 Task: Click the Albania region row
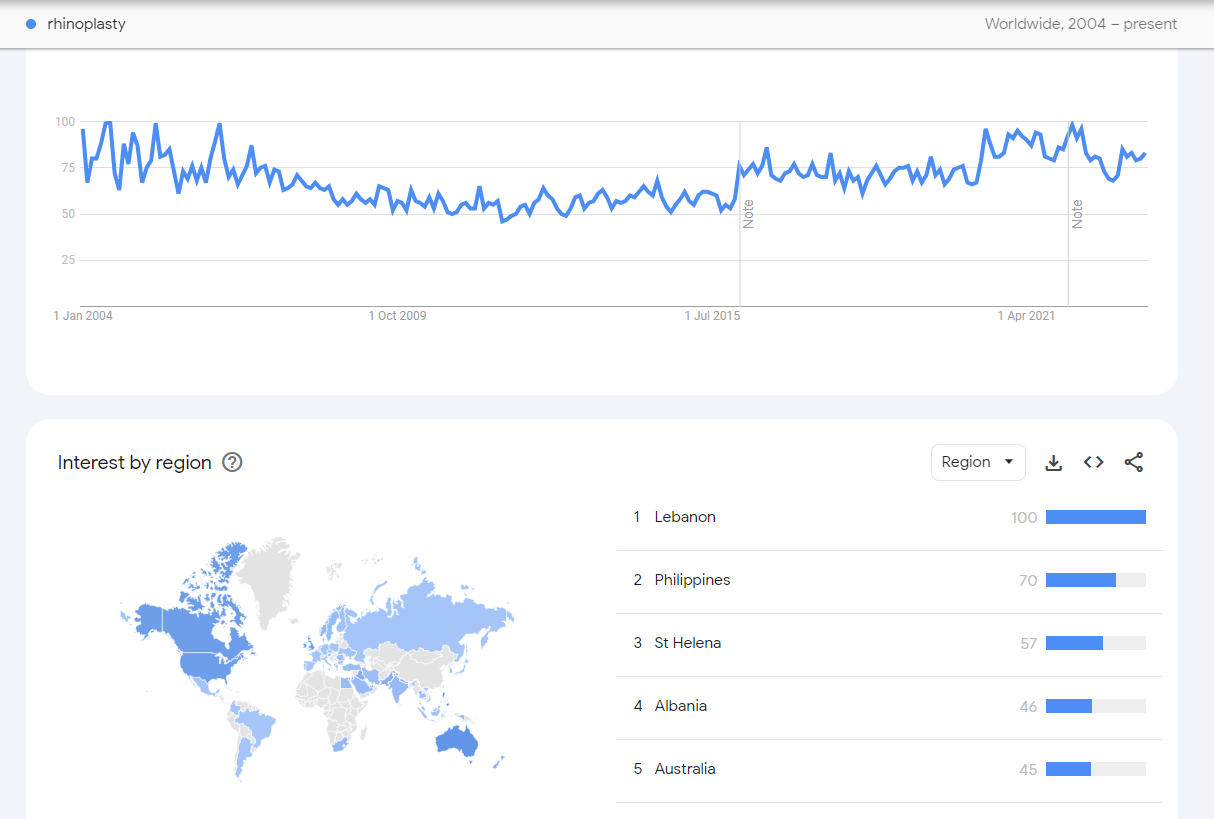[680, 706]
